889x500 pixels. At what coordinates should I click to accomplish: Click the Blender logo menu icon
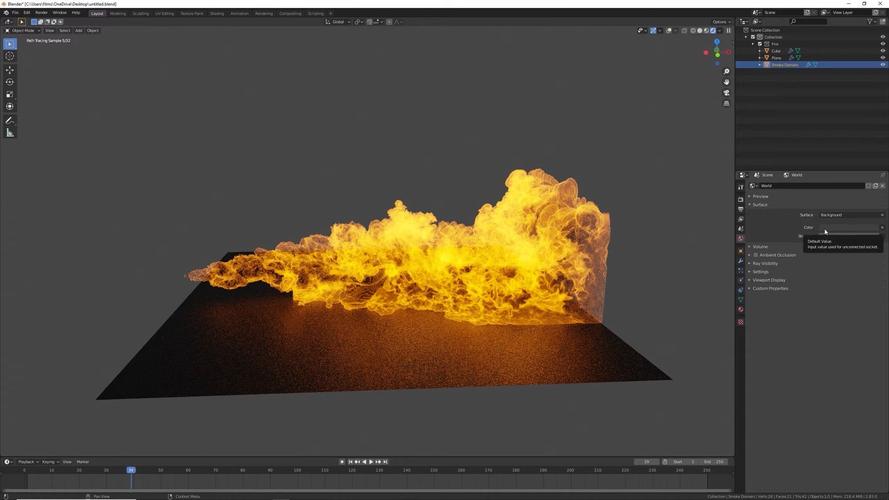6,12
